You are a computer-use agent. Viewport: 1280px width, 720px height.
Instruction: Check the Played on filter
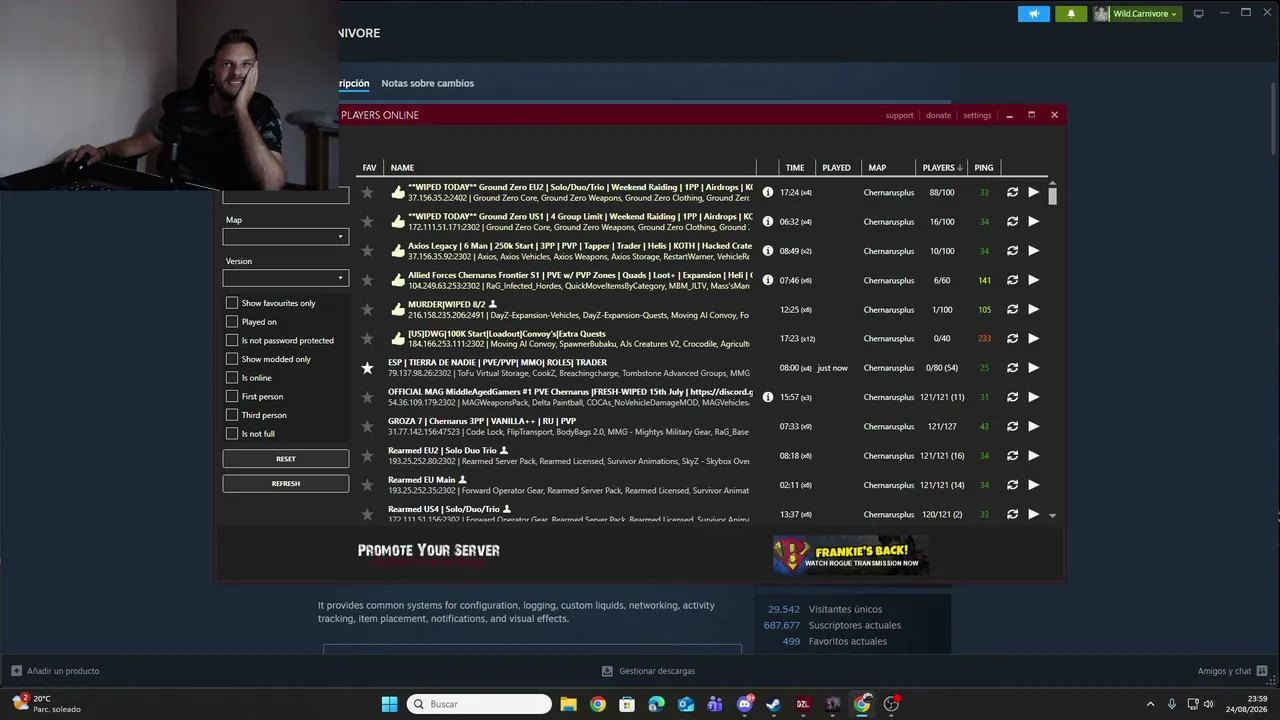pos(232,322)
